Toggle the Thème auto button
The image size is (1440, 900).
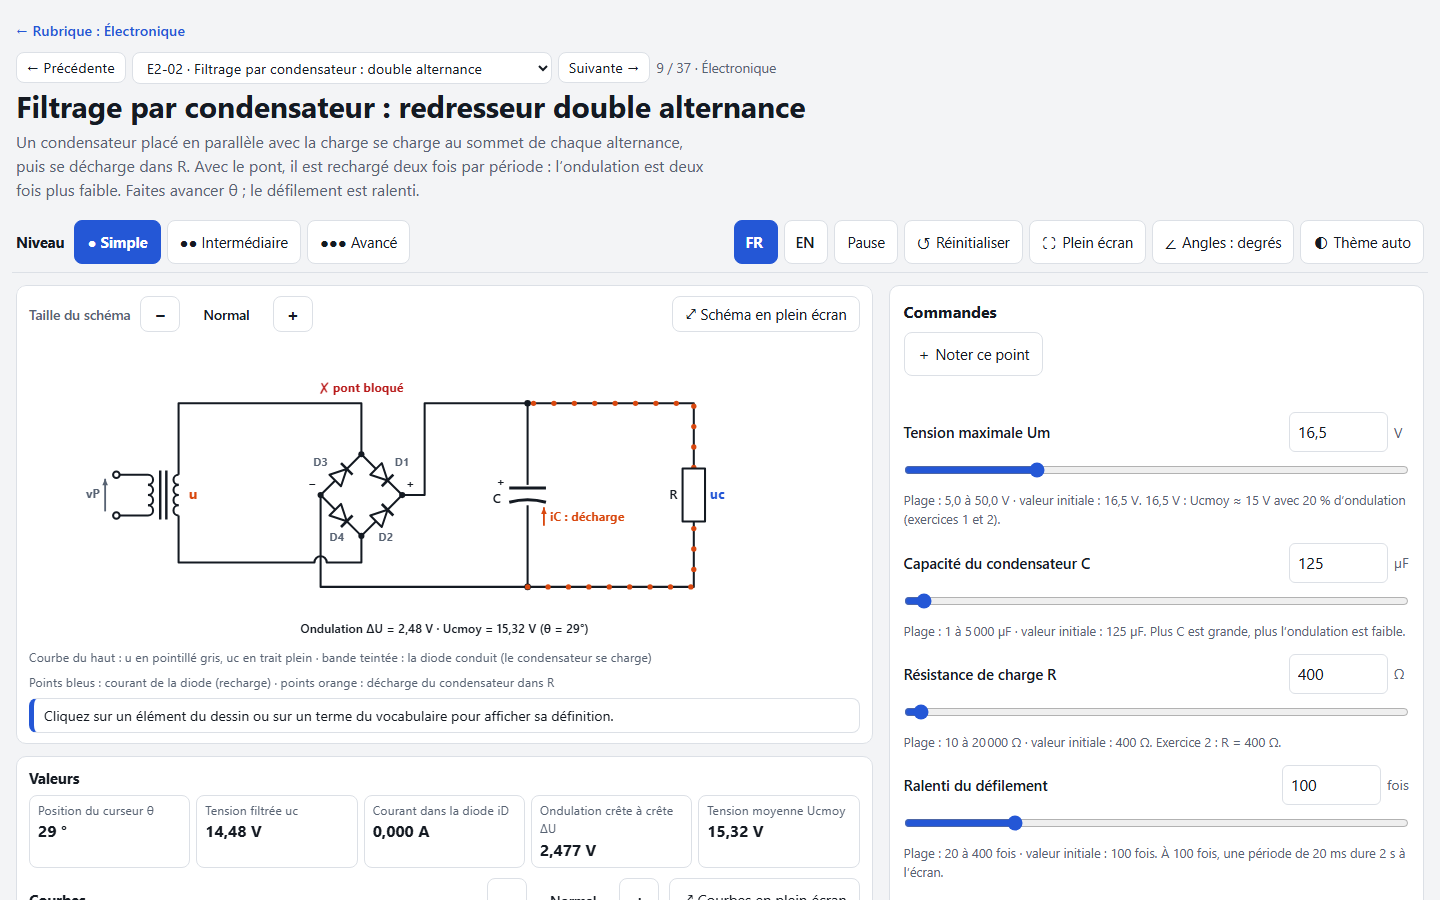point(1362,242)
